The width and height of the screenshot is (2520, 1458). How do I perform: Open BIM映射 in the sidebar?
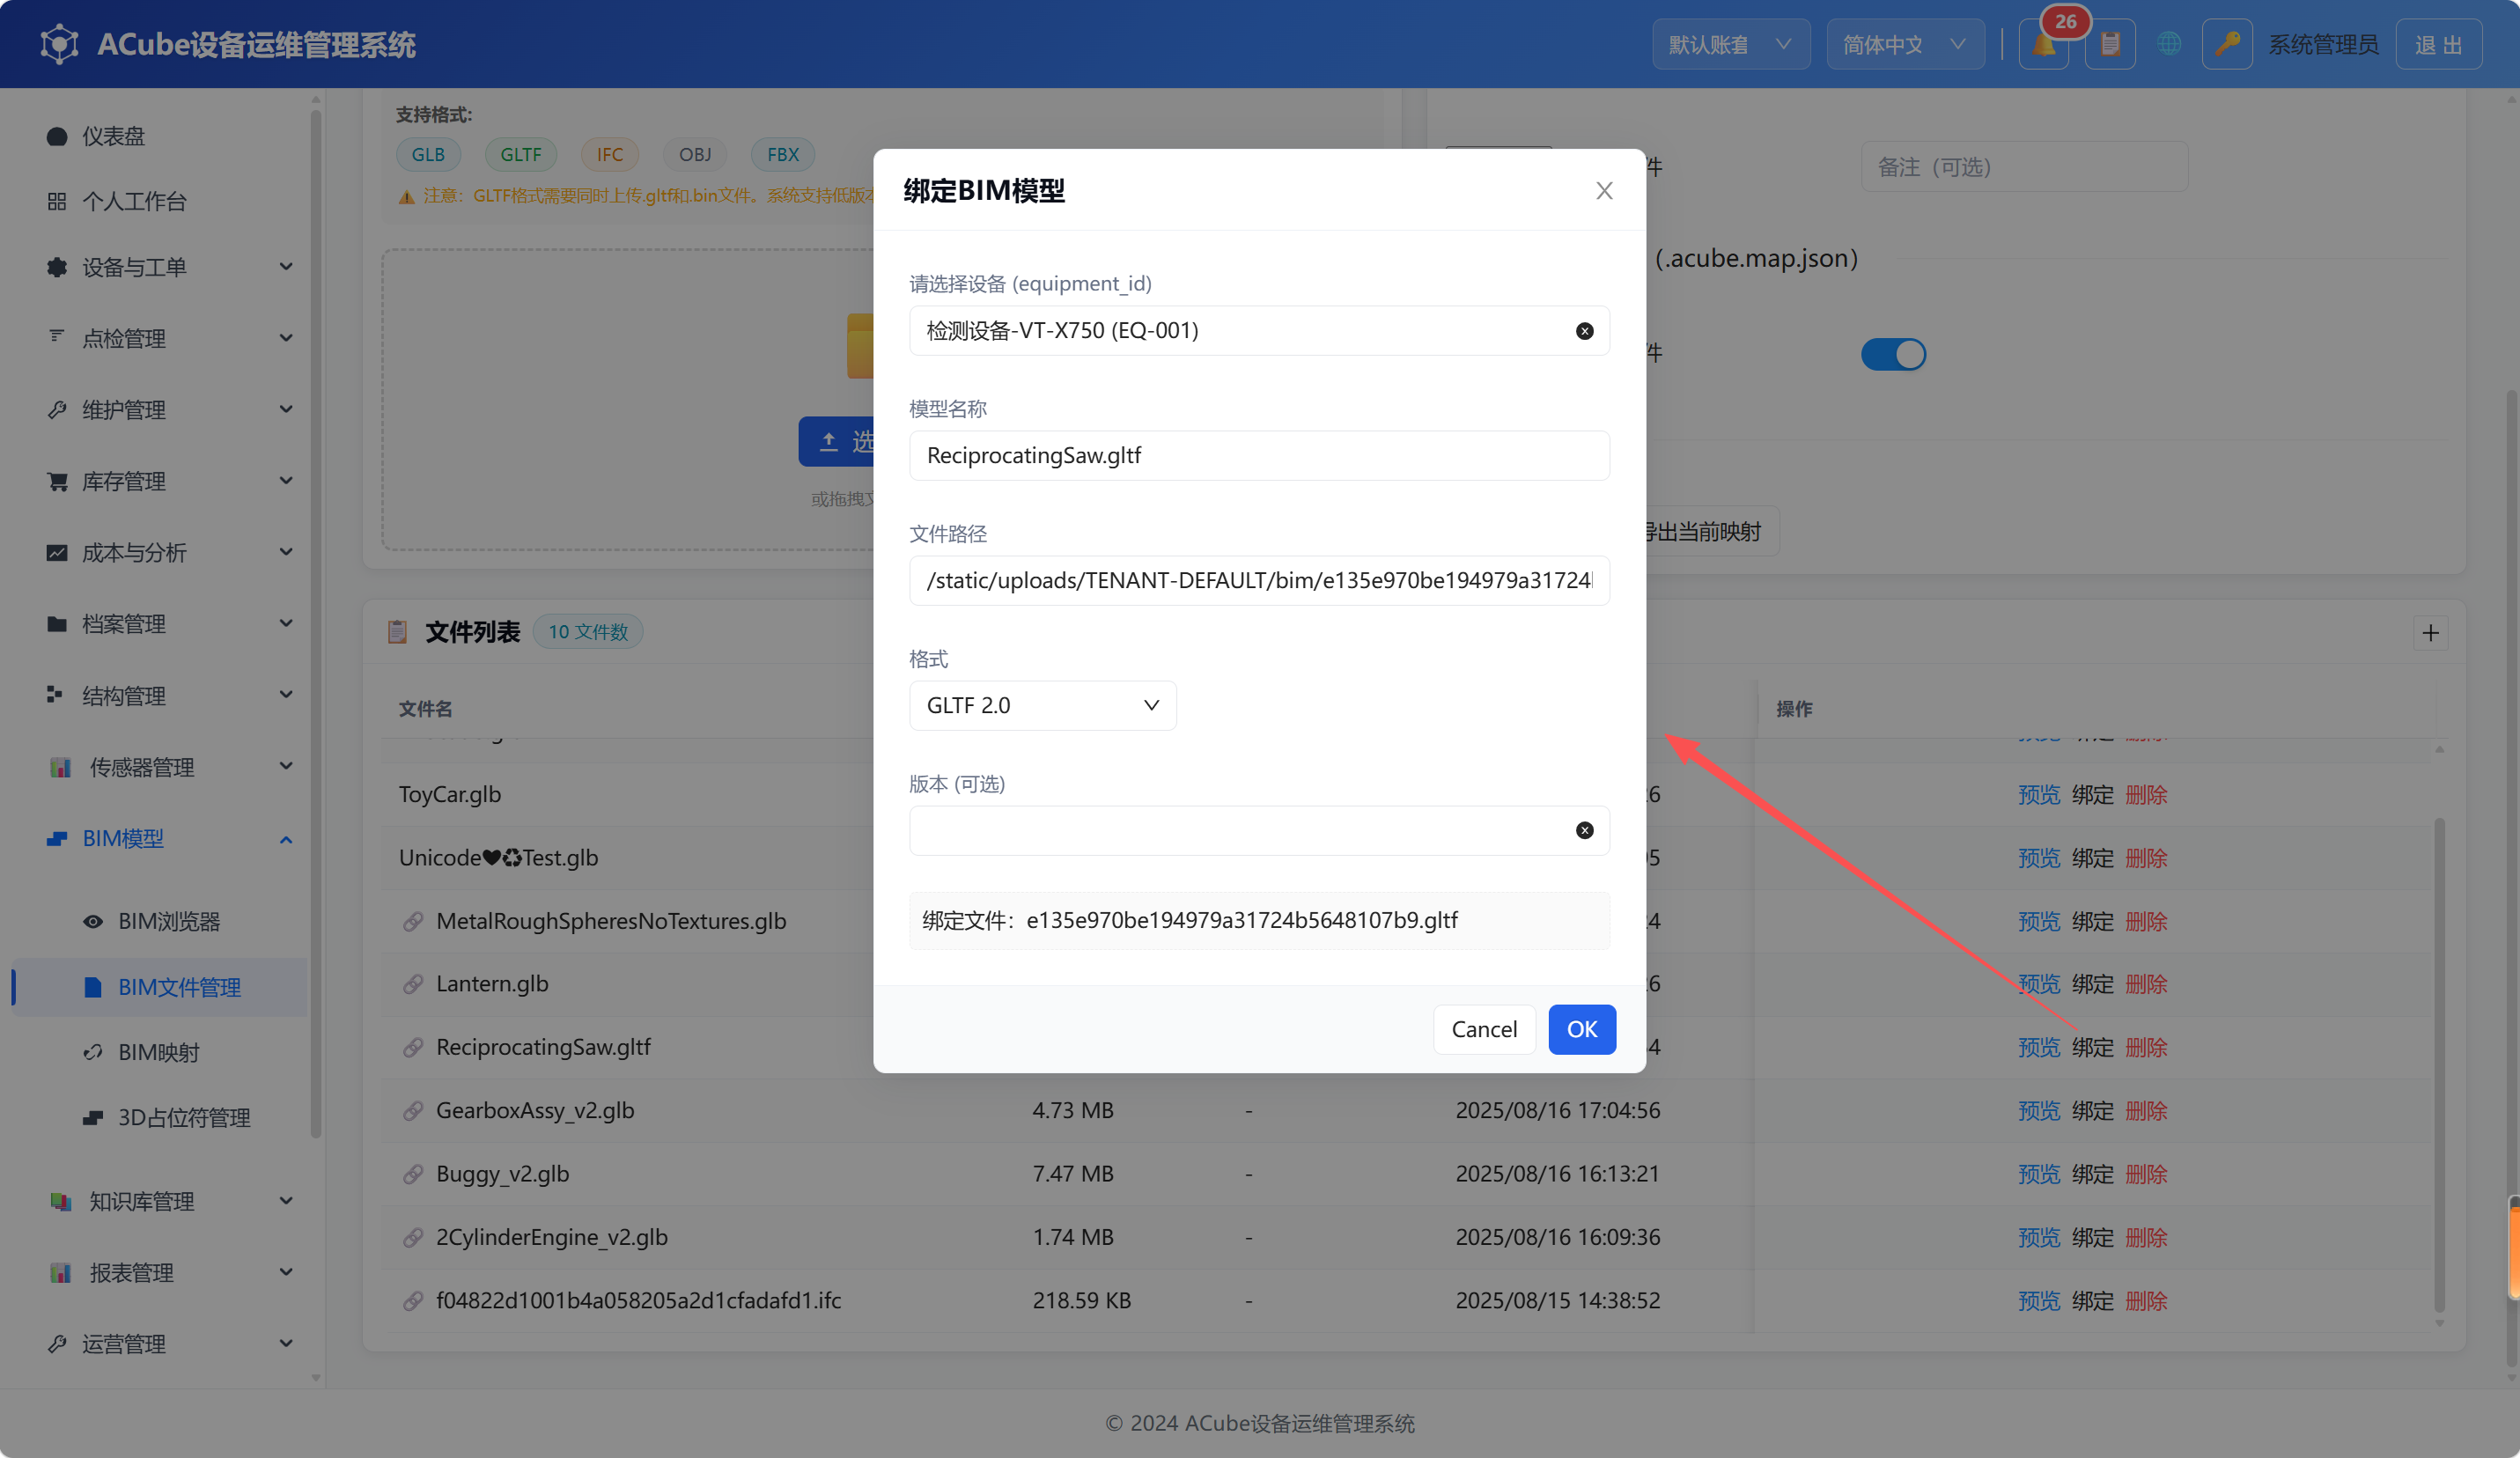pyautogui.click(x=160, y=1052)
